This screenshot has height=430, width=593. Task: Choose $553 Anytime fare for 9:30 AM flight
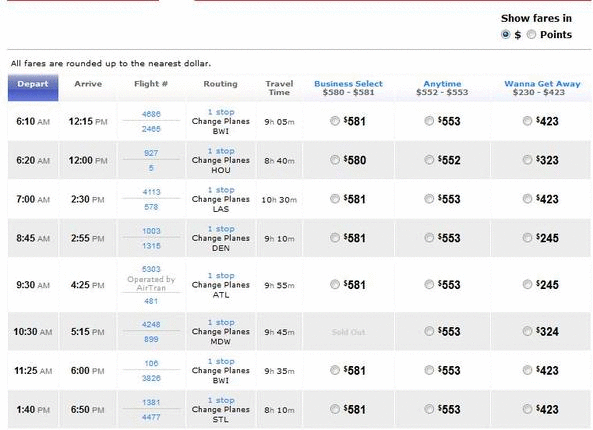(x=429, y=284)
